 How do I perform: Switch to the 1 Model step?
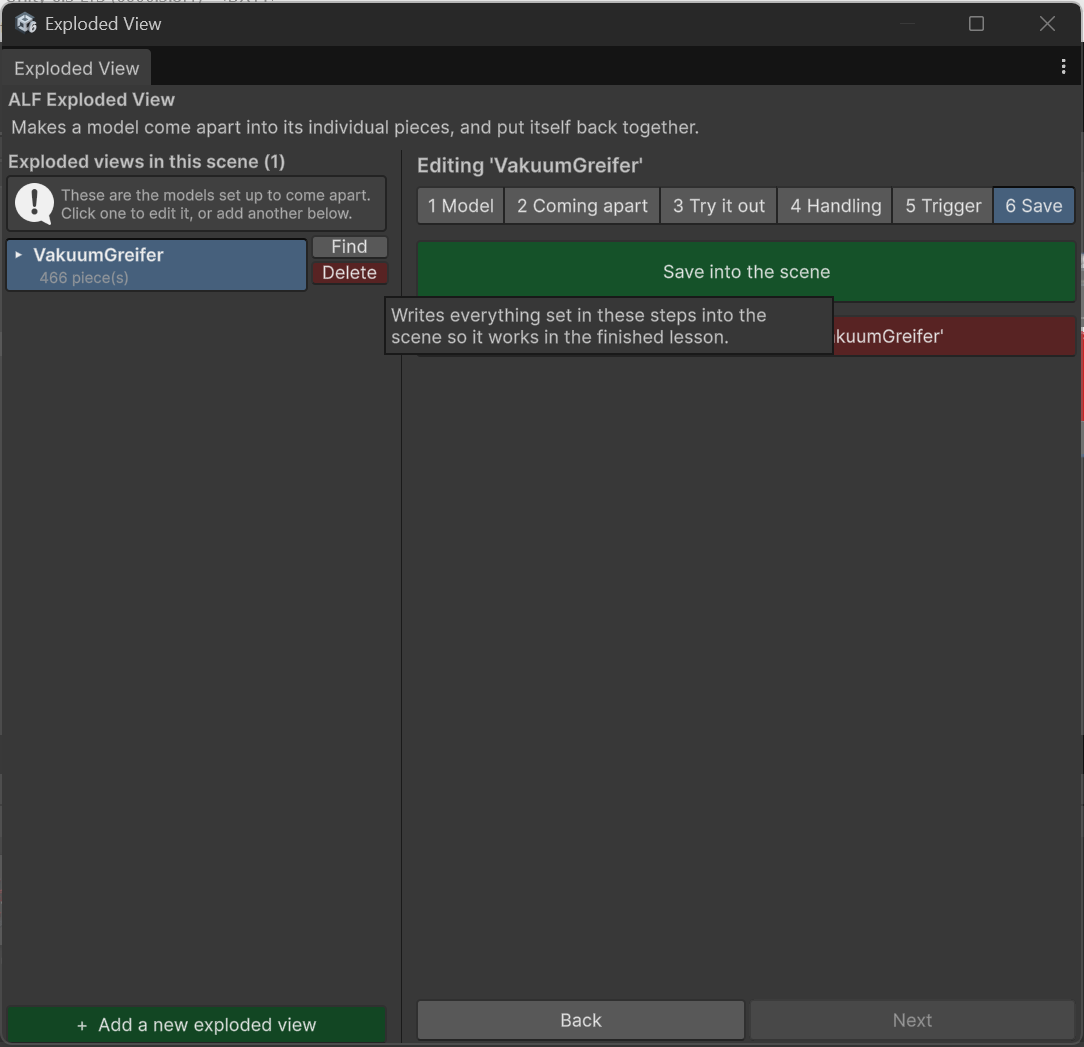click(460, 206)
